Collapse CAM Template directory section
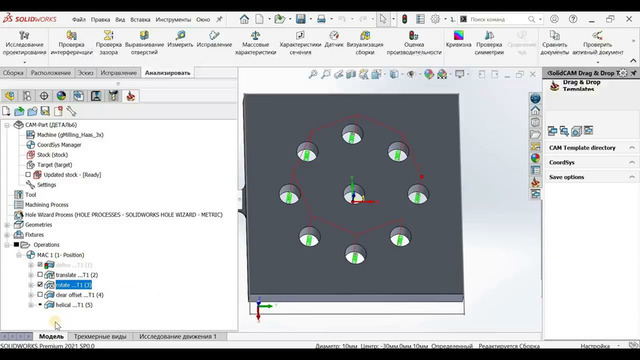Image resolution: width=640 pixels, height=360 pixels. point(632,147)
